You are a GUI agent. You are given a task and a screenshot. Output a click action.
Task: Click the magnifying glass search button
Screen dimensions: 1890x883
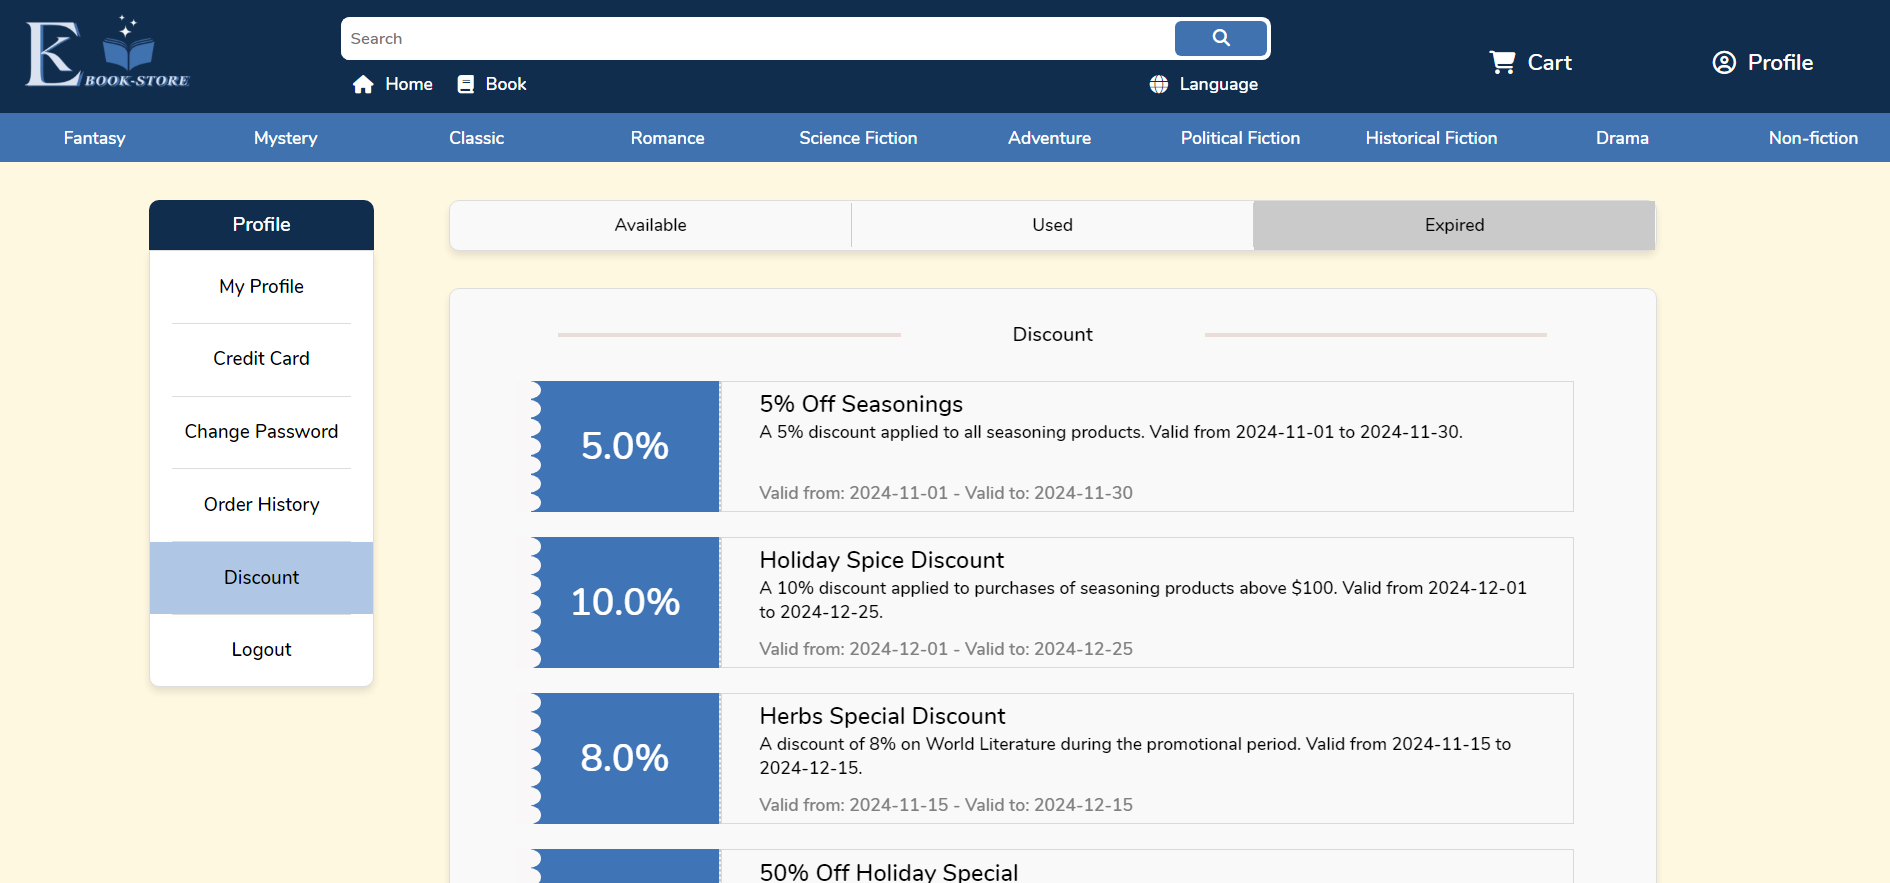1220,38
